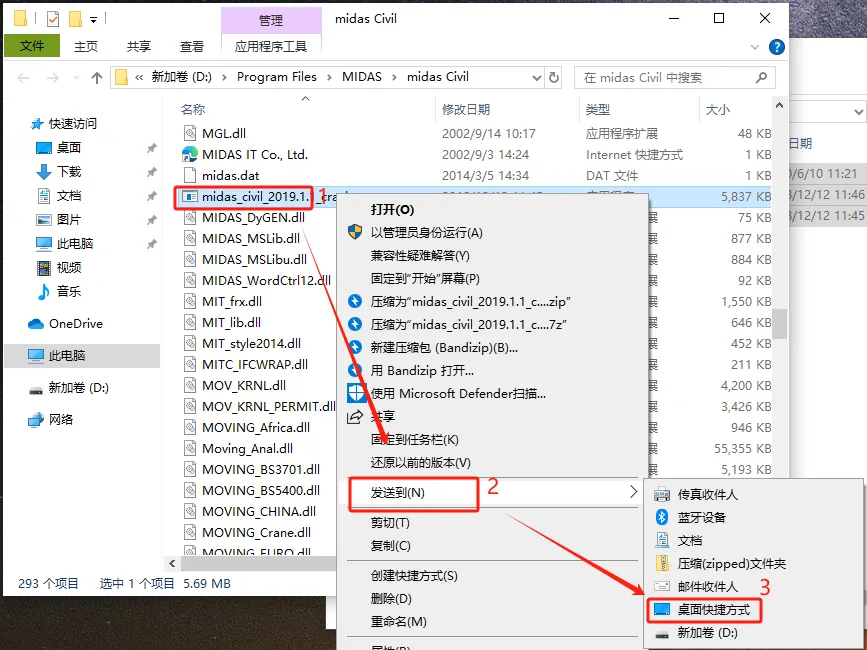Sort by Name (名称) column header
This screenshot has height=650, width=867.
pyautogui.click(x=193, y=109)
